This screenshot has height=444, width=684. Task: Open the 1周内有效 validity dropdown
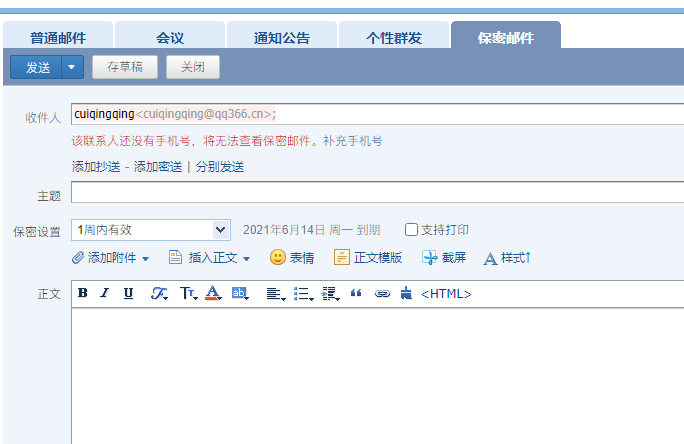[x=151, y=230]
